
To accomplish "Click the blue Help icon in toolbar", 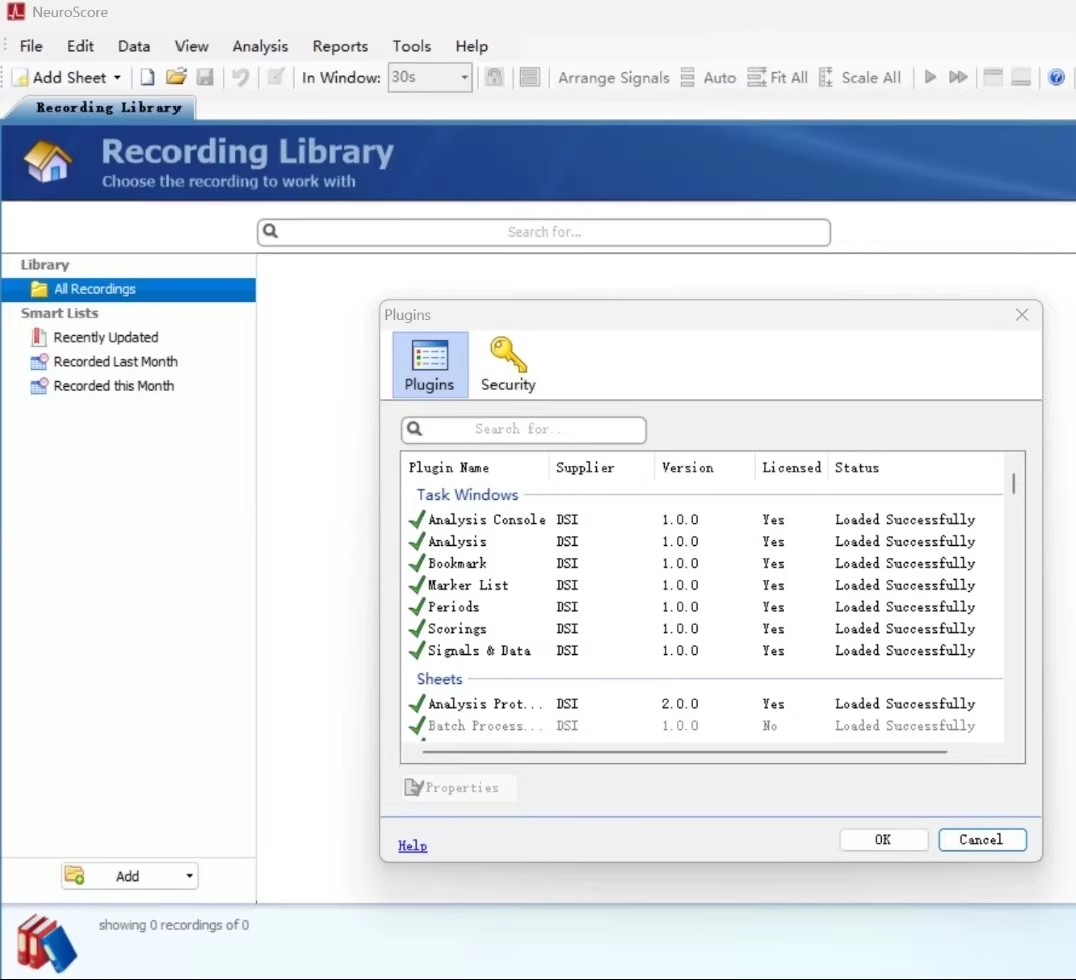I will click(x=1056, y=77).
